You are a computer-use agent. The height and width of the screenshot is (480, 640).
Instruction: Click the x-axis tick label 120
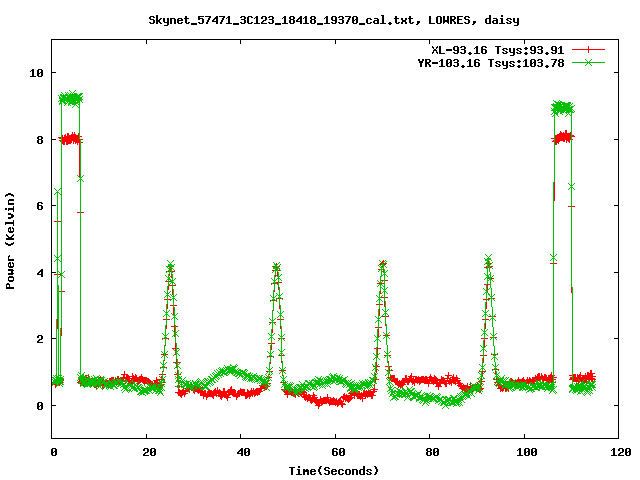pos(621,452)
